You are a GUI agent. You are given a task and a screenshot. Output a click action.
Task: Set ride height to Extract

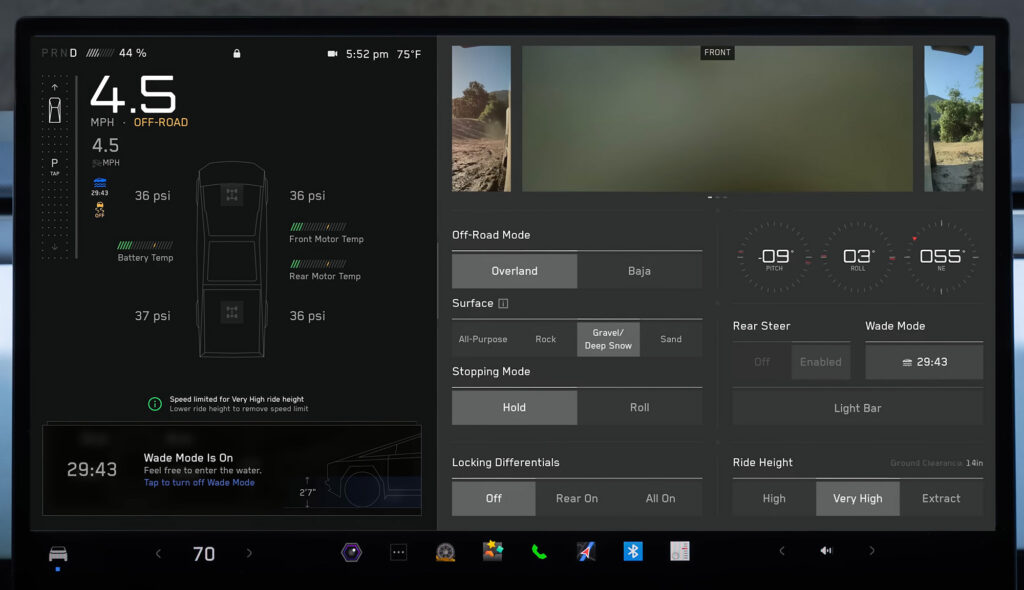(941, 498)
